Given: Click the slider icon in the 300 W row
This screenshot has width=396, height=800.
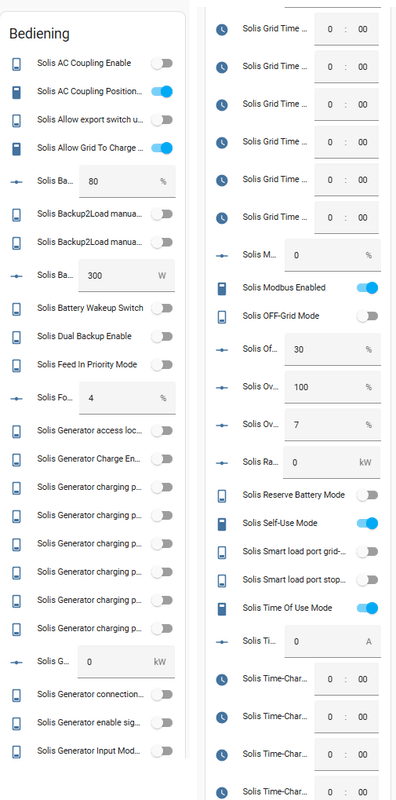Looking at the screenshot, I should 17,276.
